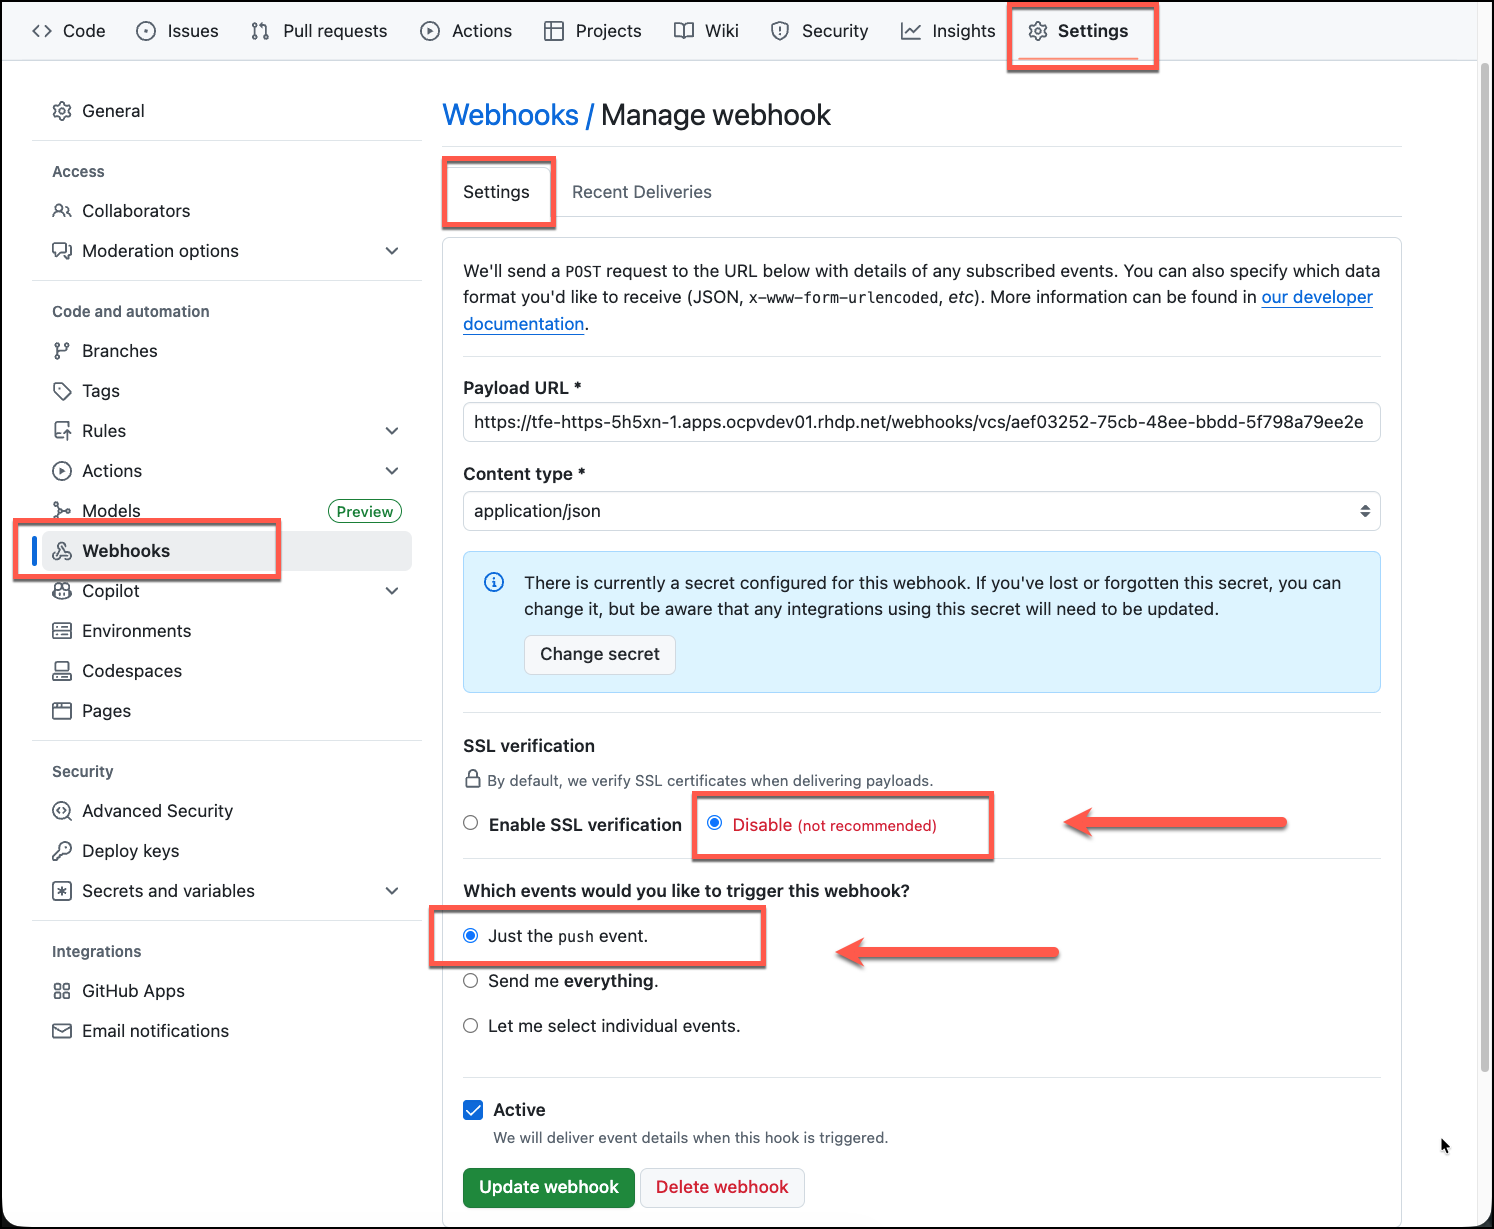This screenshot has width=1494, height=1229.
Task: Go to the Pull requests tab
Action: 319,31
